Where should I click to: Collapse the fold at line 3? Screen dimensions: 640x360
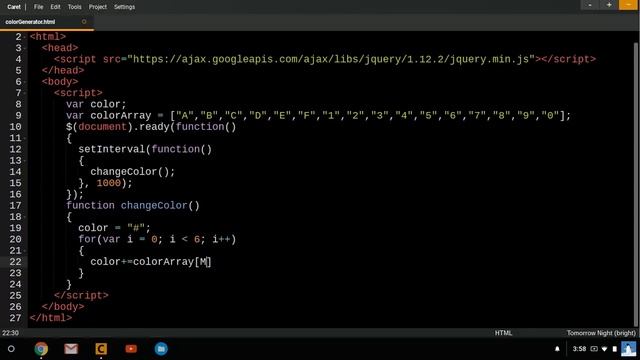25,48
